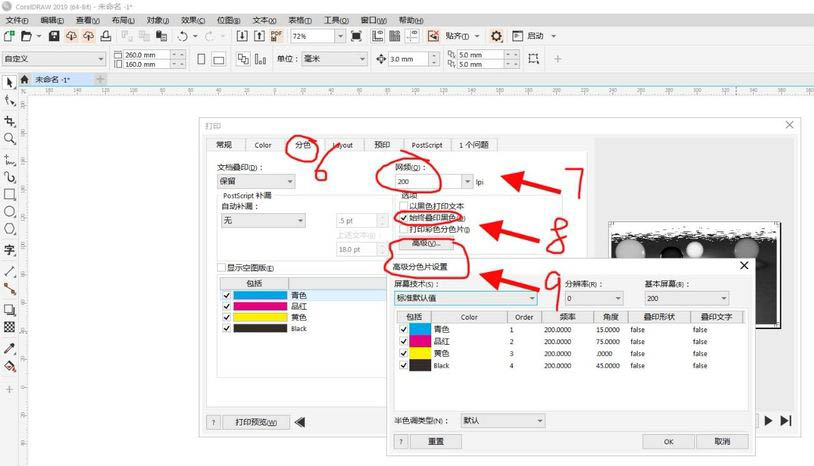
Task: Select the Interactive Fill bucket tool
Action: coord(9,366)
